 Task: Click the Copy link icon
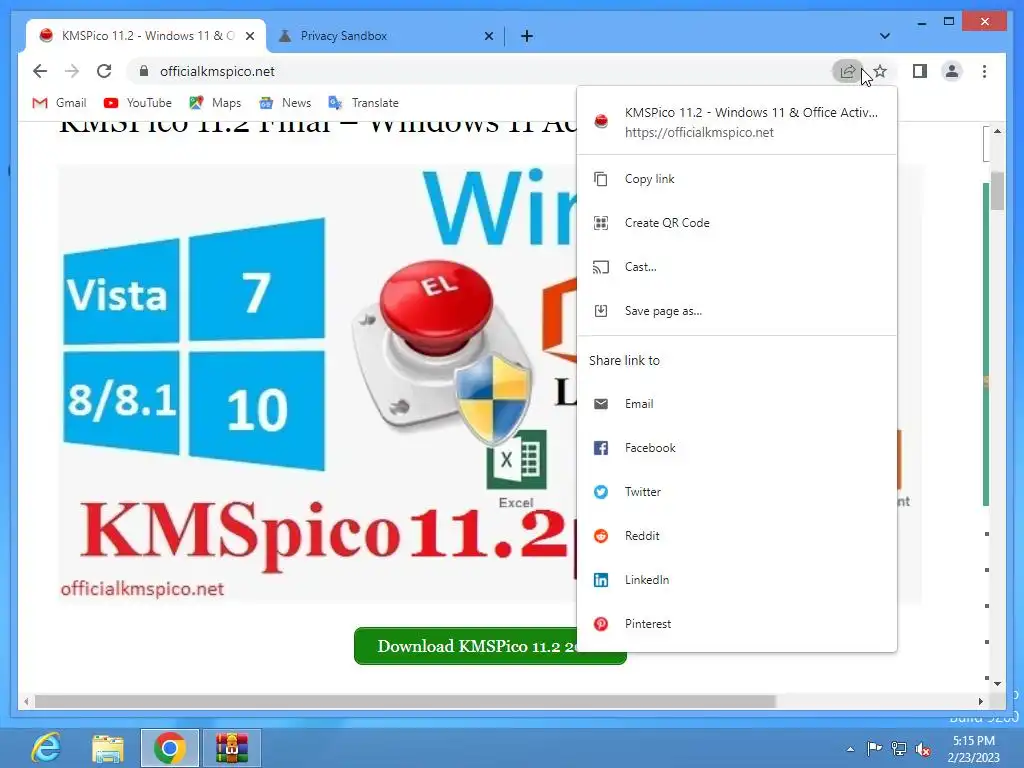[x=601, y=179]
